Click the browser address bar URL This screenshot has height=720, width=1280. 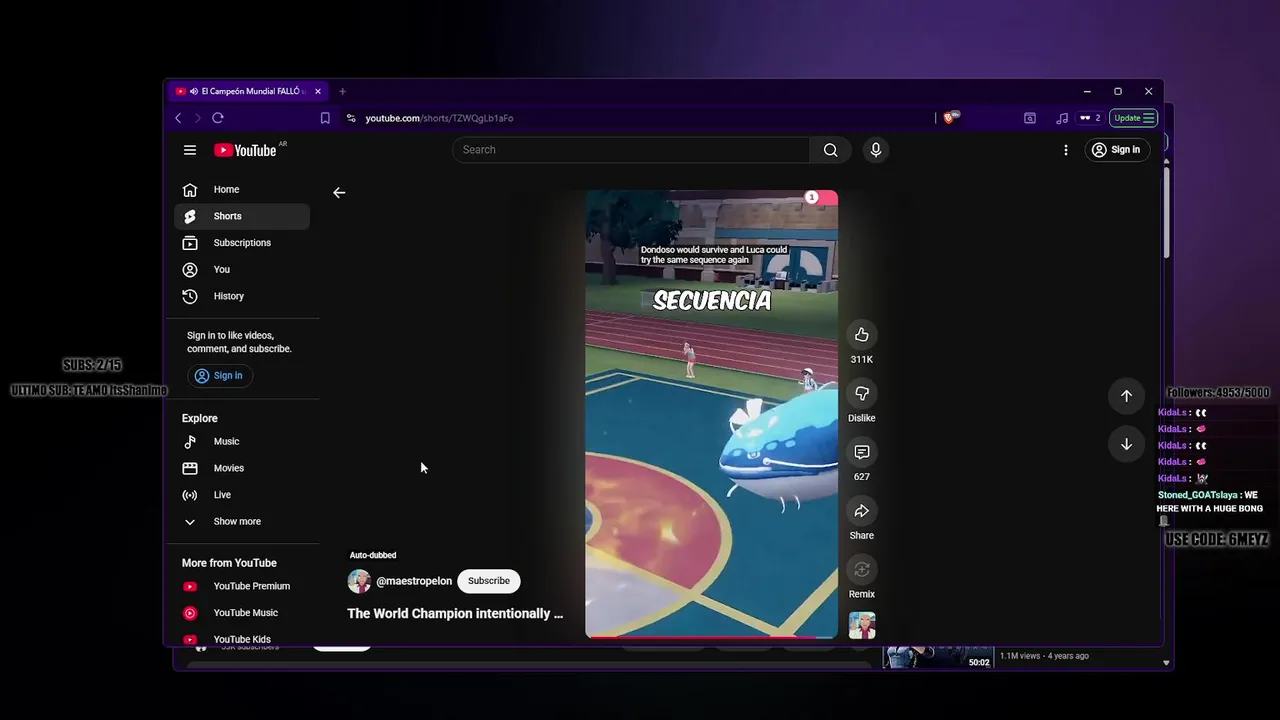(x=439, y=118)
